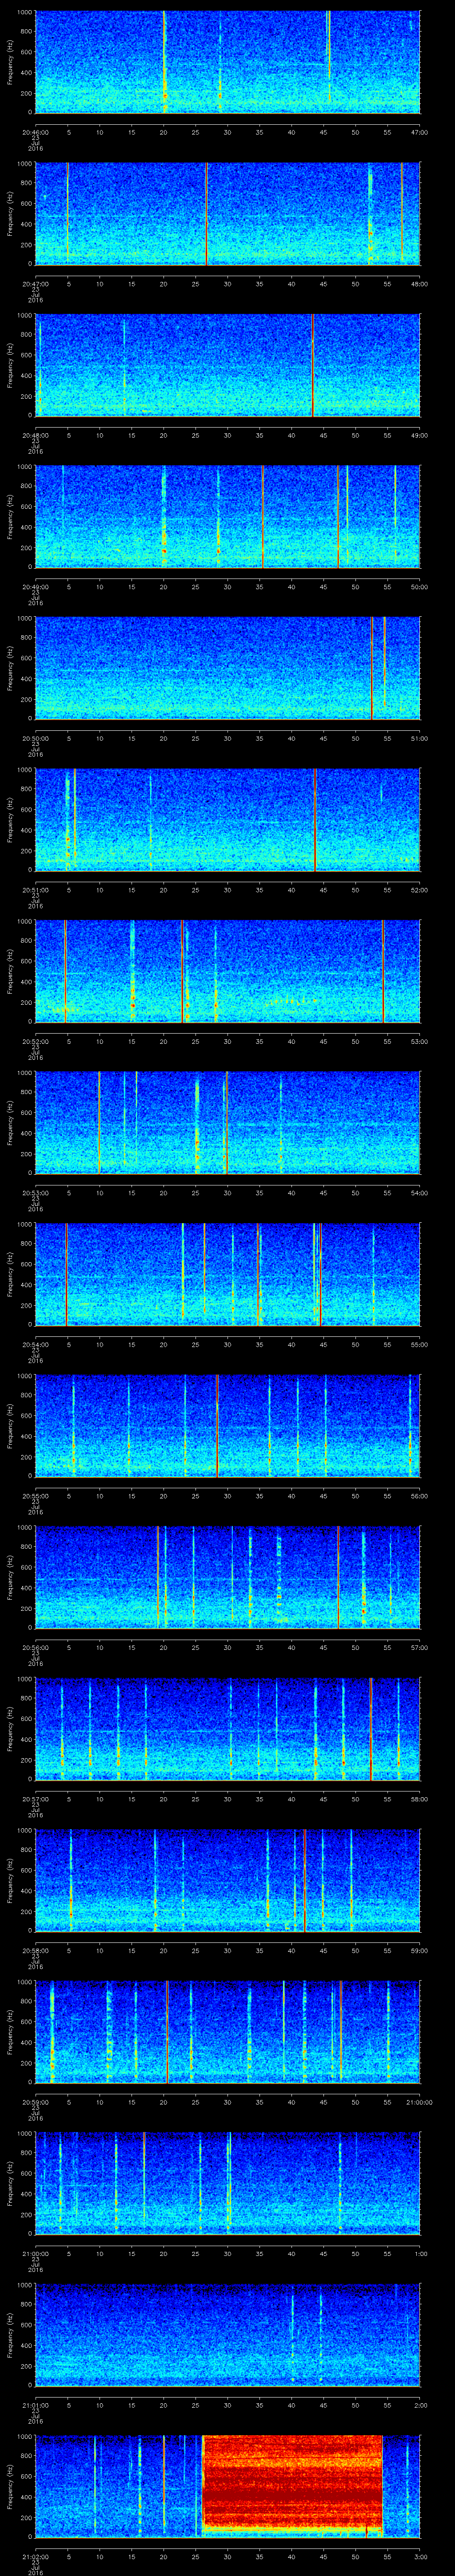Click the 20:50:00 start time label

(x=35, y=738)
